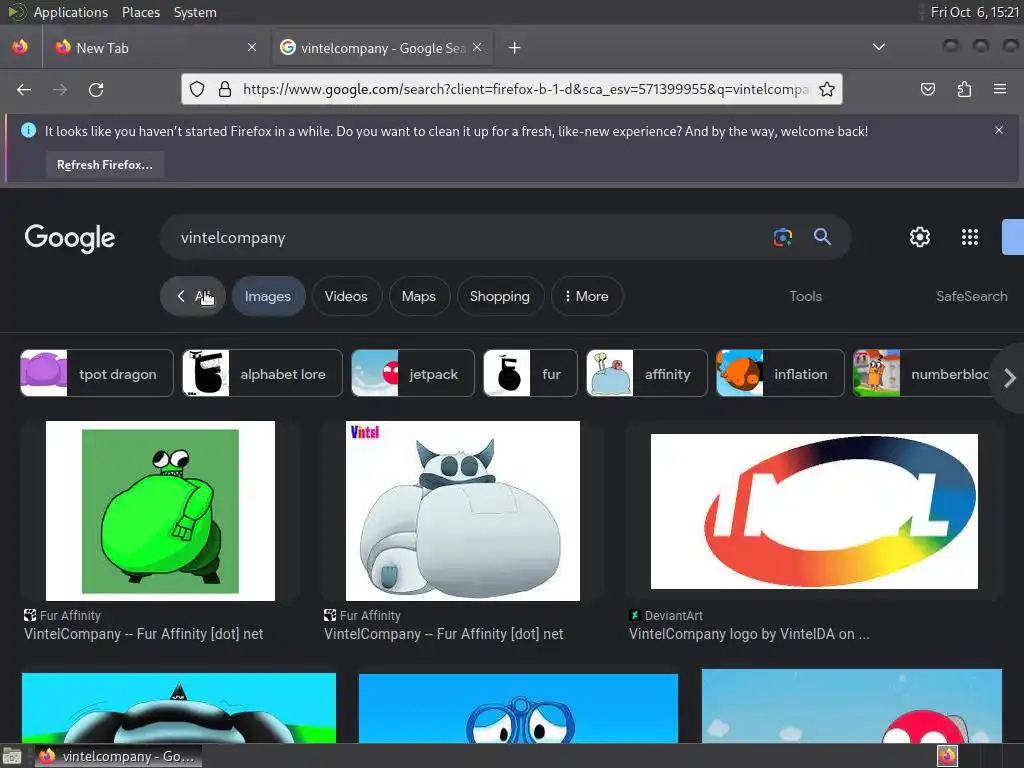Go back to the previous page

(x=24, y=89)
